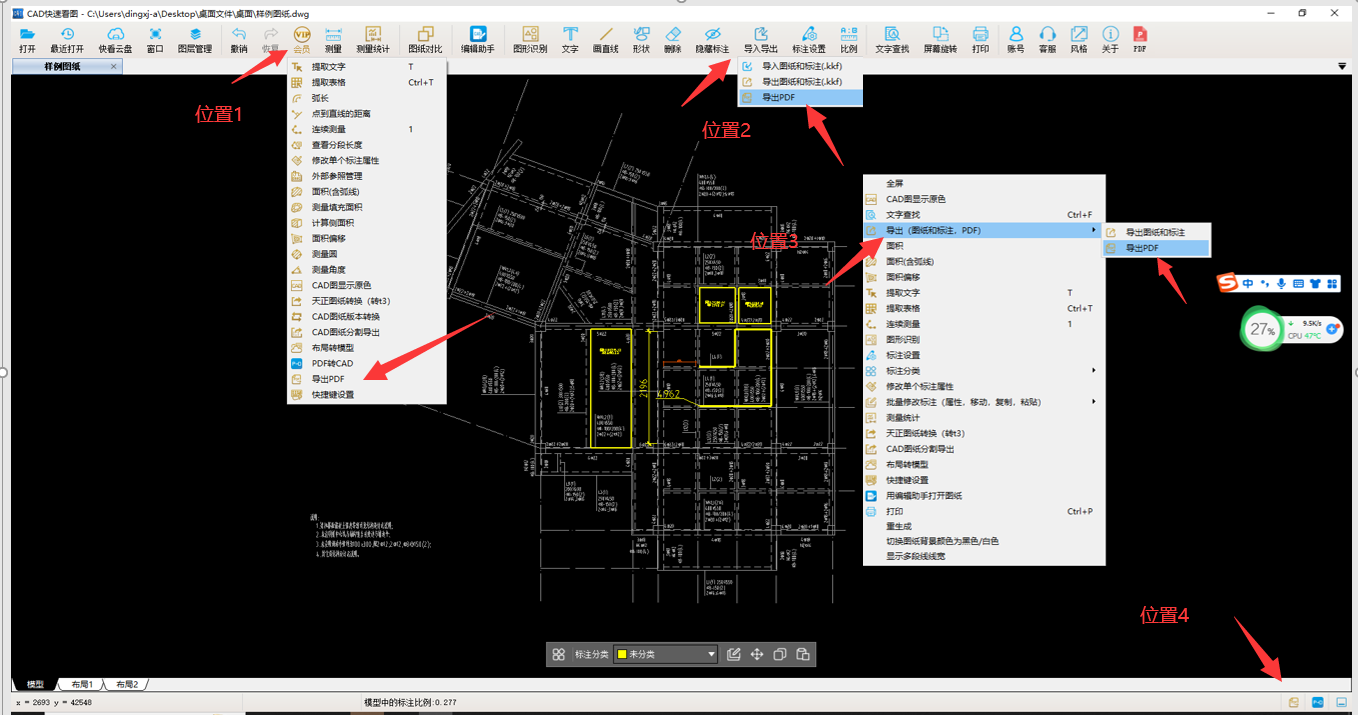Open the 图层管理 layer manager tool
This screenshot has height=715, width=1358.
click(x=194, y=40)
